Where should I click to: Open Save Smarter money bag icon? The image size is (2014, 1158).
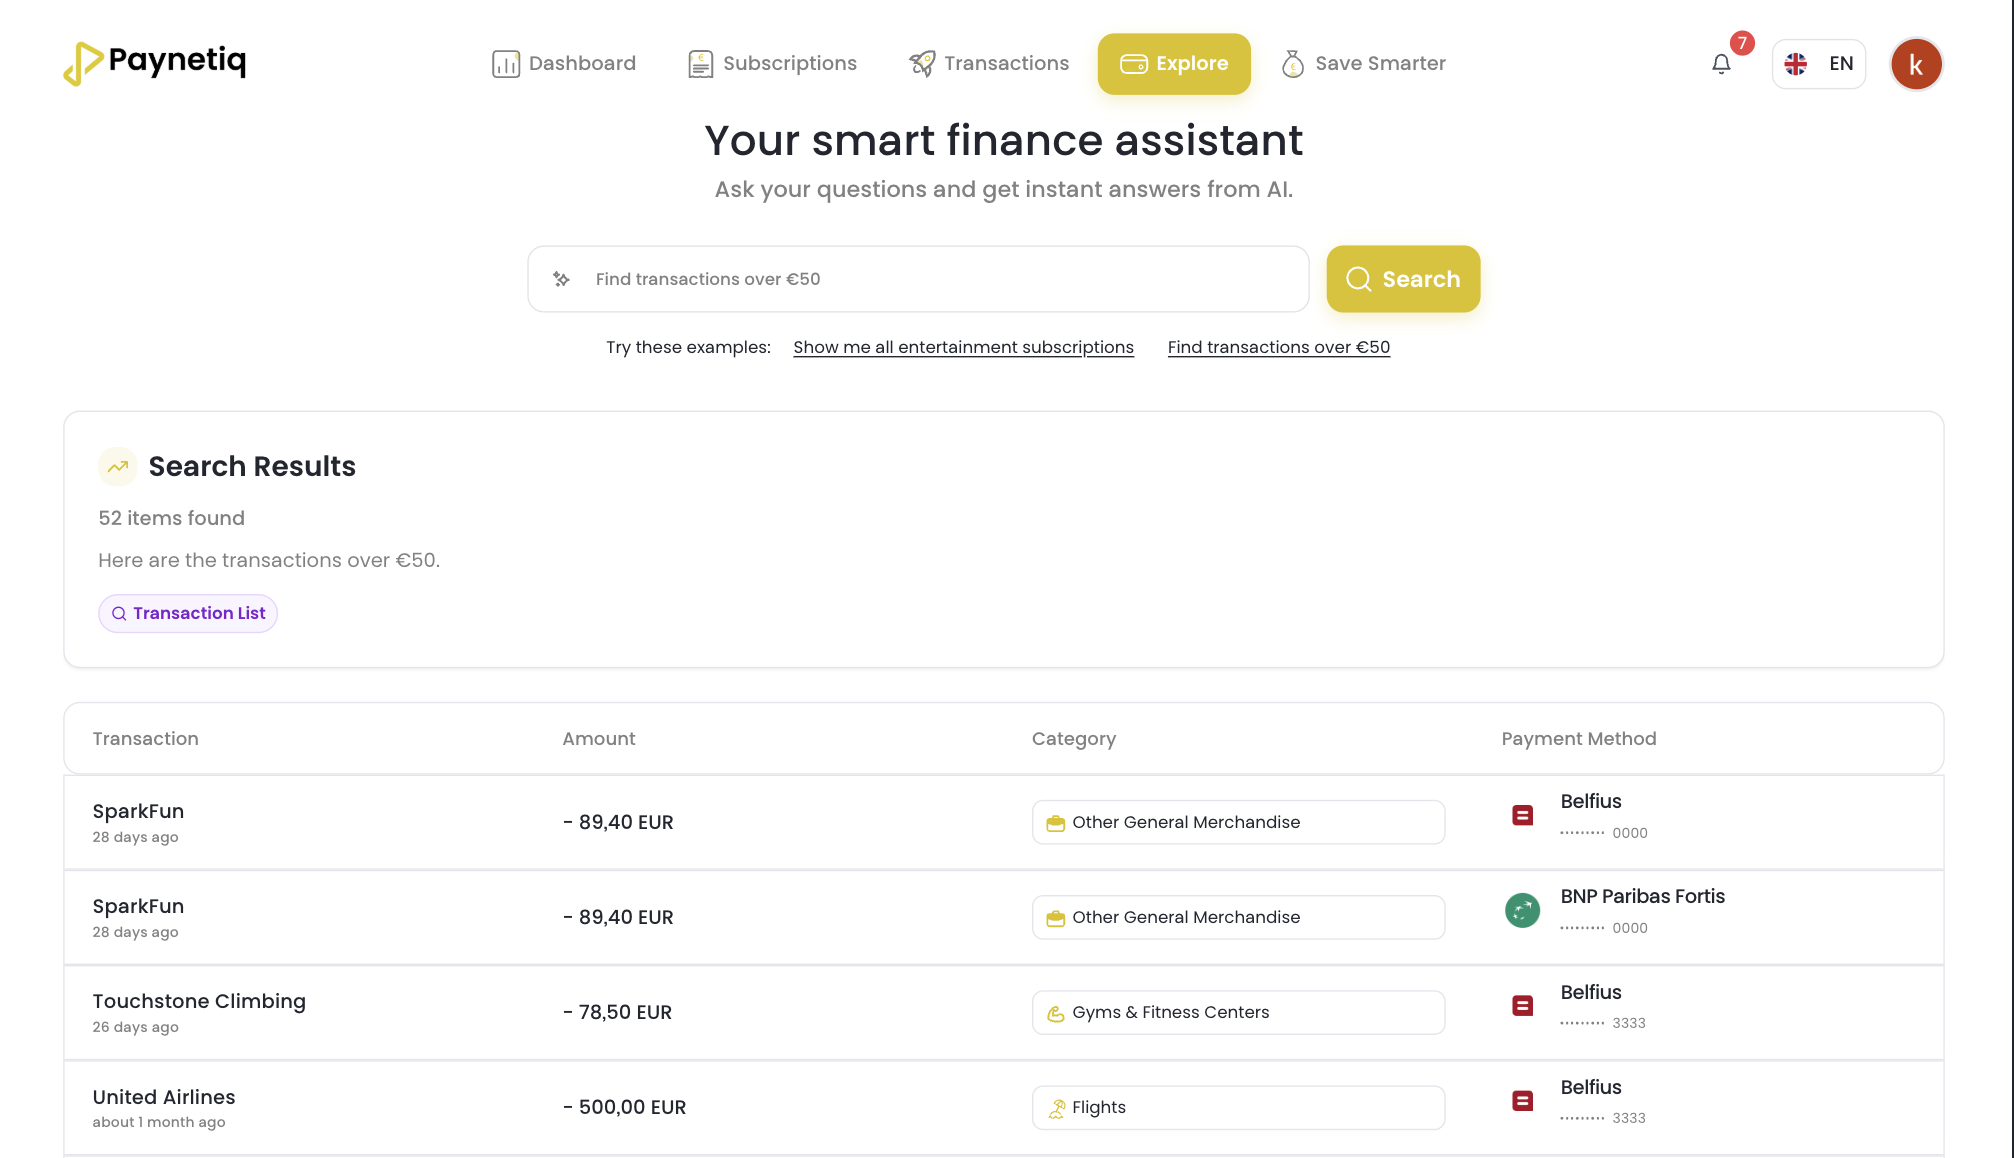[x=1291, y=63]
